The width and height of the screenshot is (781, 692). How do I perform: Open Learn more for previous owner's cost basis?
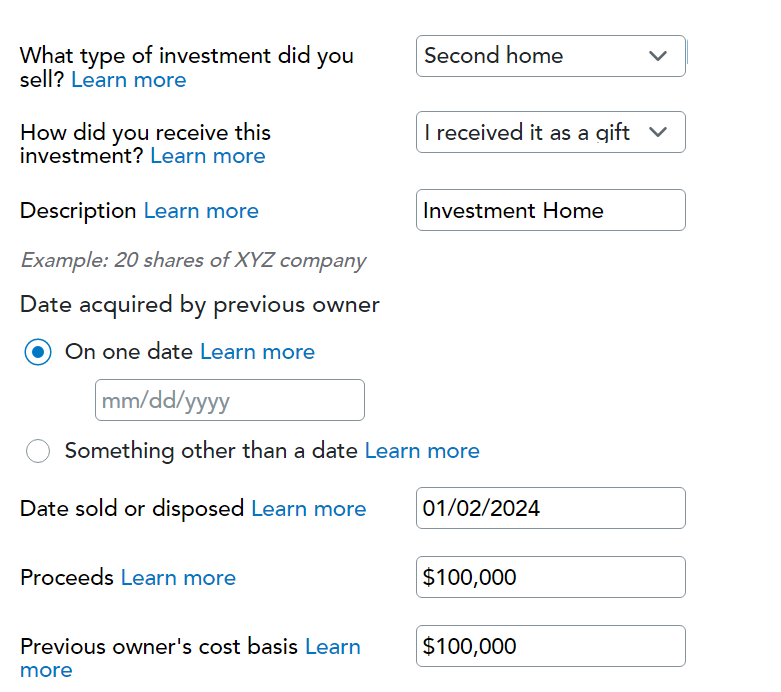point(190,658)
